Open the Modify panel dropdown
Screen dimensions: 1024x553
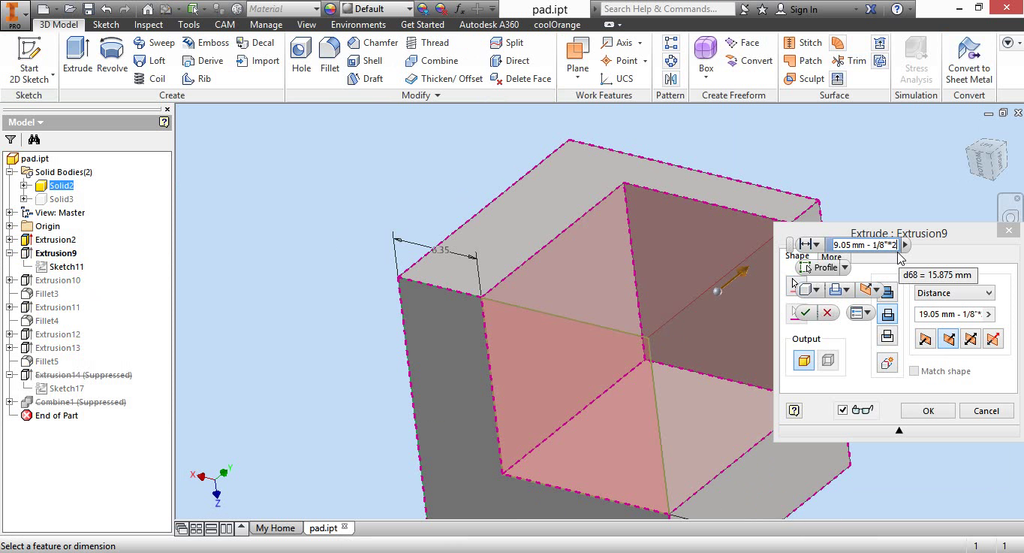[421, 95]
